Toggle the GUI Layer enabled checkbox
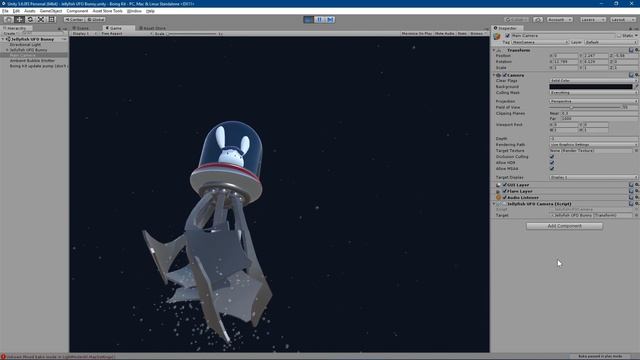 click(x=505, y=185)
